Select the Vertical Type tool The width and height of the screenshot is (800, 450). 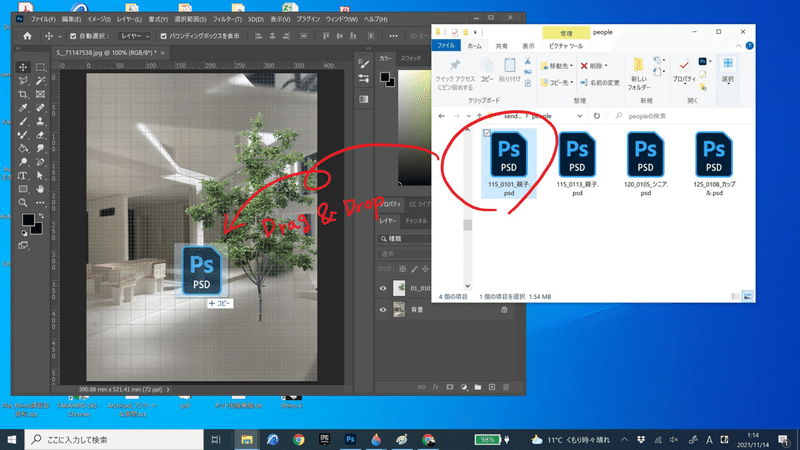[x=23, y=176]
